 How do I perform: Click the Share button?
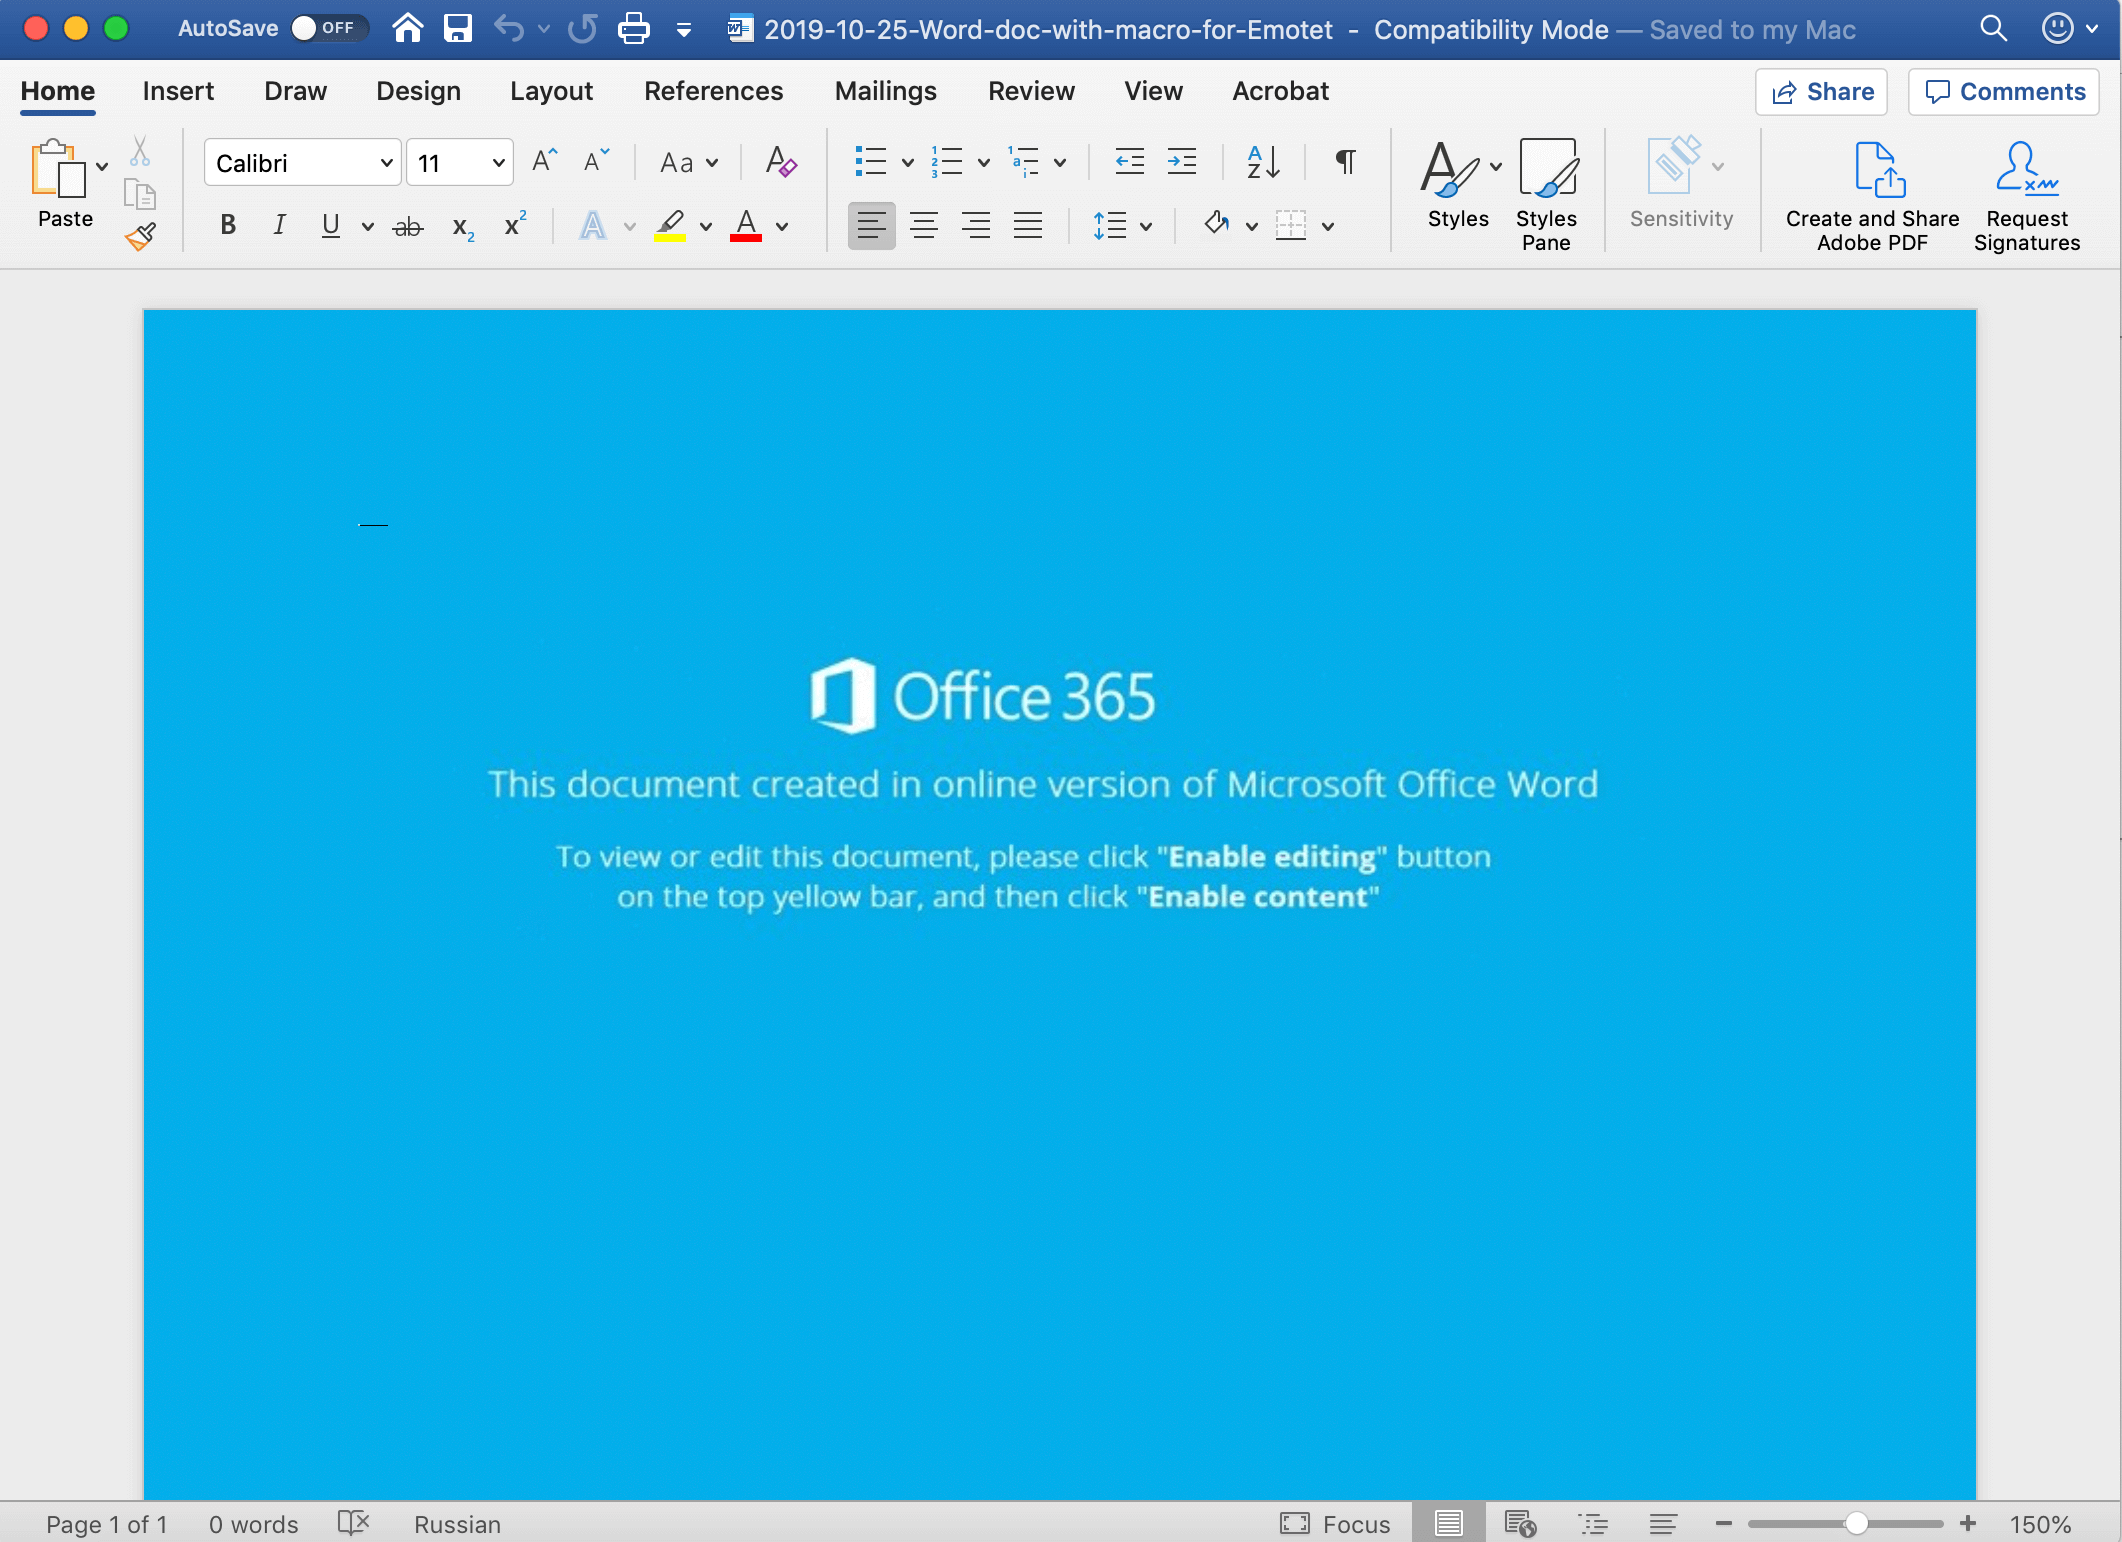1821,92
